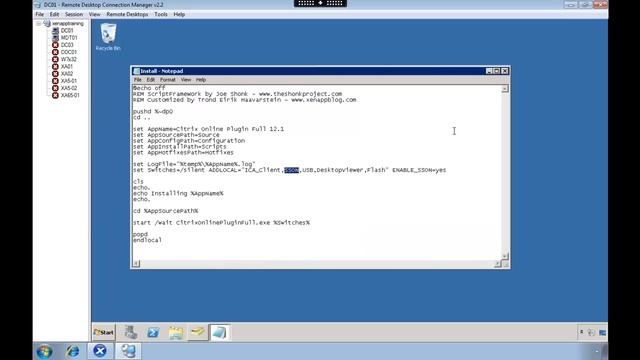Open Notepad File menu
This screenshot has width=640, height=360.
point(138,80)
